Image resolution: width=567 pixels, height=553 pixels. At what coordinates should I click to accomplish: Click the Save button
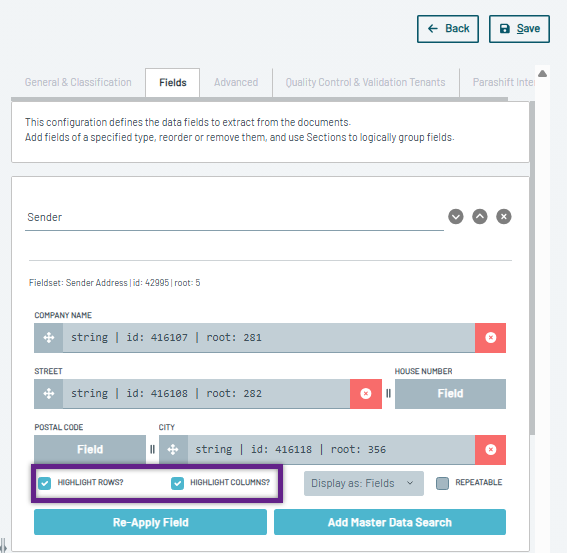click(519, 29)
